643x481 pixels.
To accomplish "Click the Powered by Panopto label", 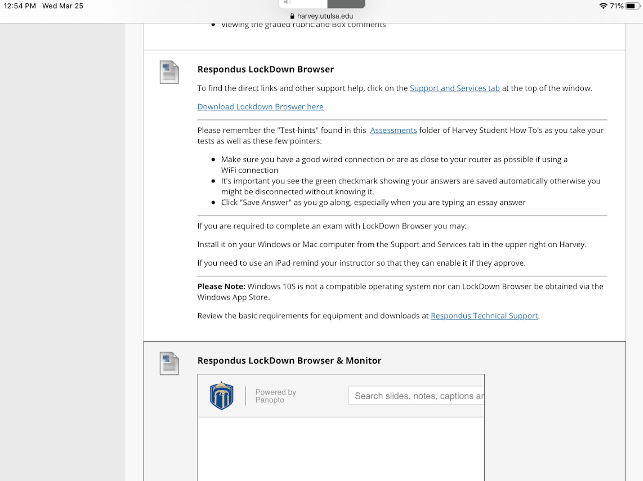I will coord(276,396).
